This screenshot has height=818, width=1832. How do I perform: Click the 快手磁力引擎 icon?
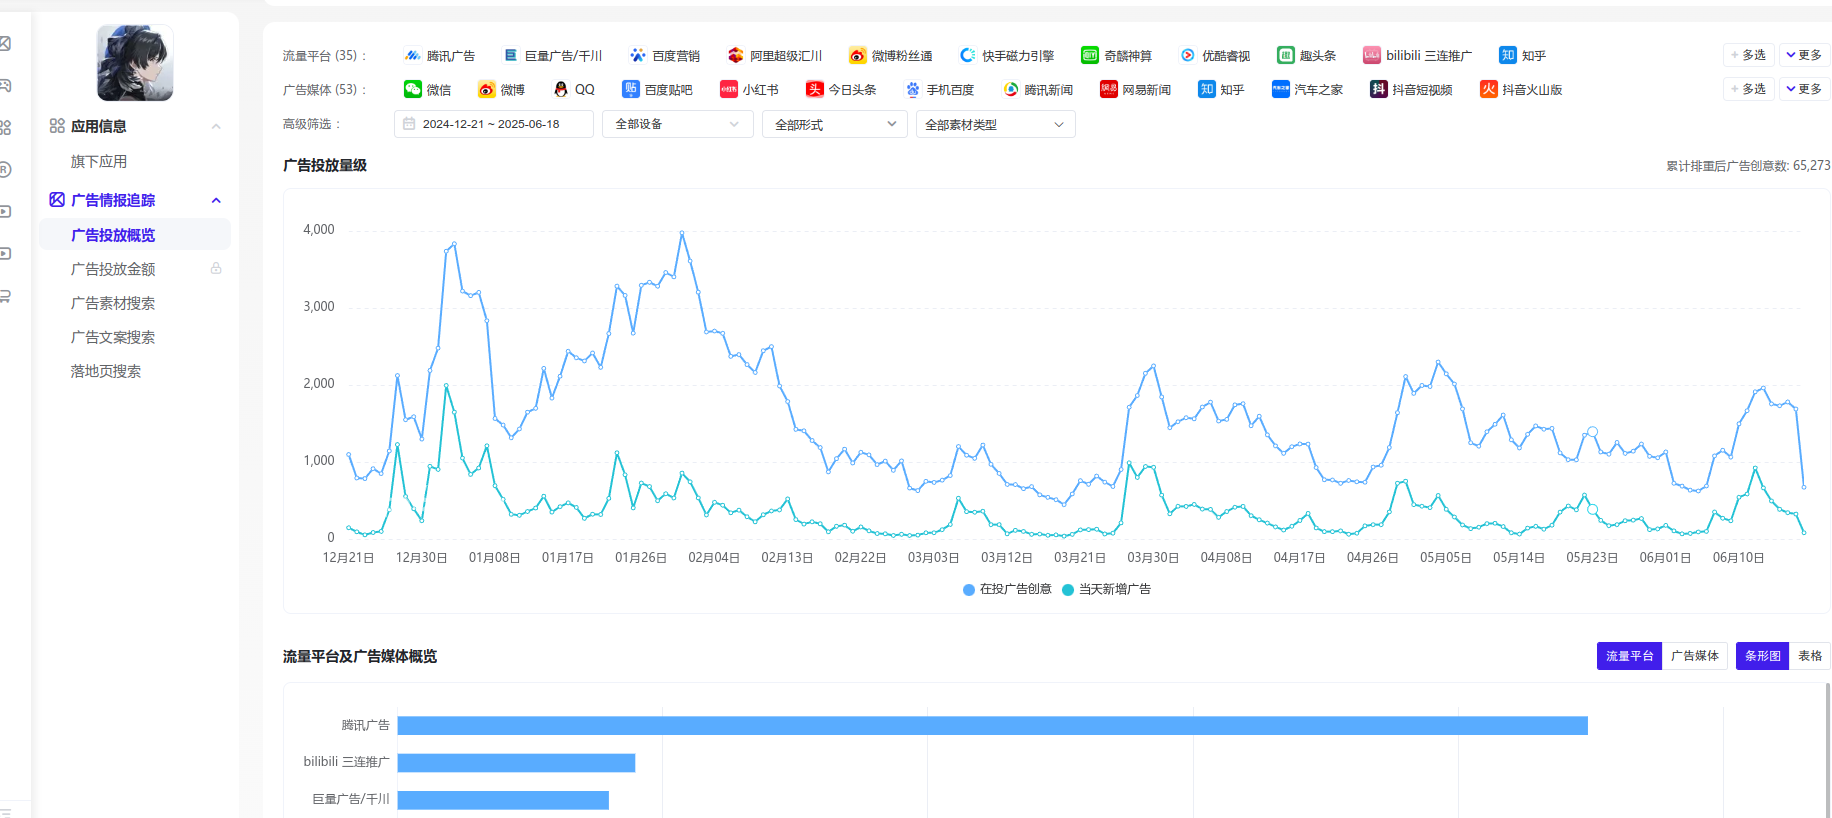pos(967,56)
